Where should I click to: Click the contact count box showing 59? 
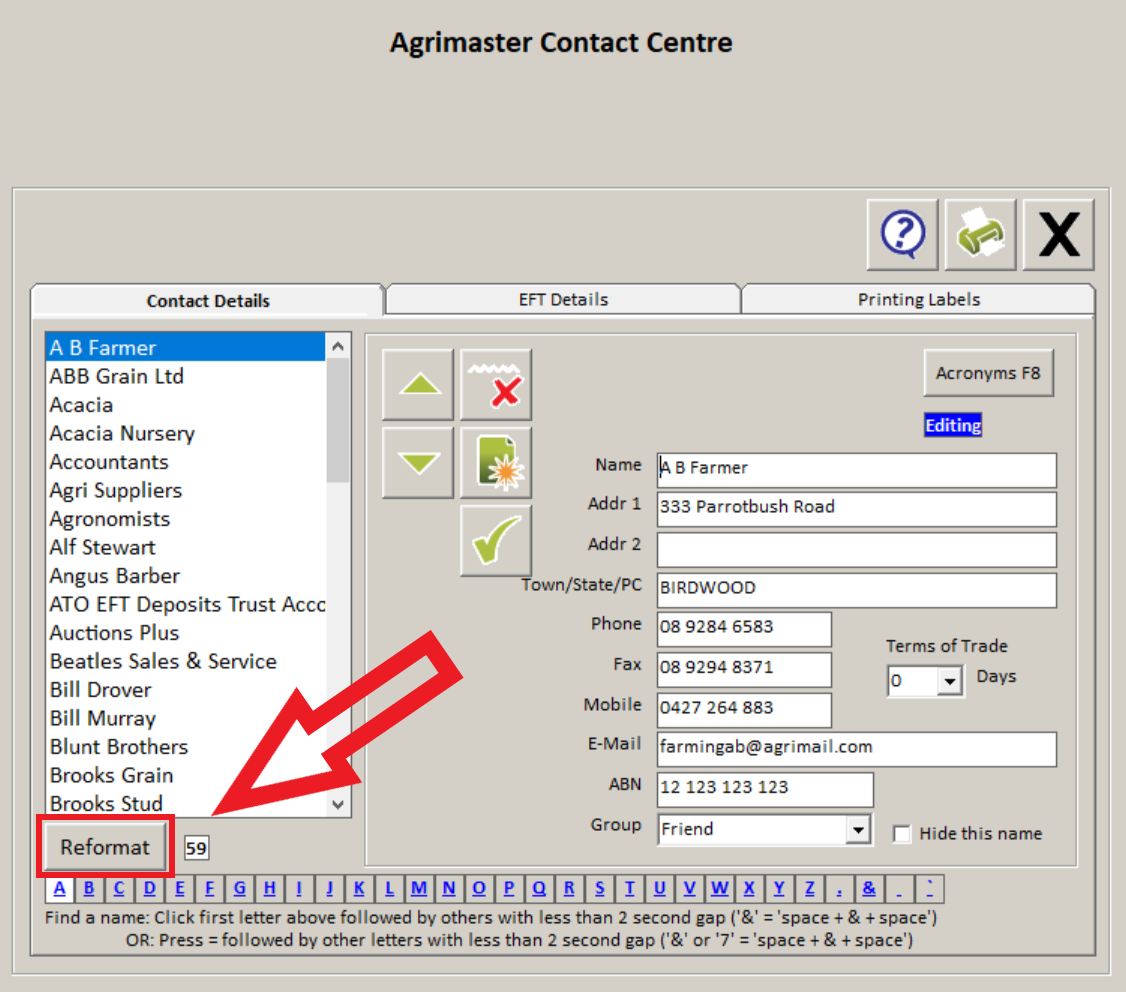[x=196, y=848]
